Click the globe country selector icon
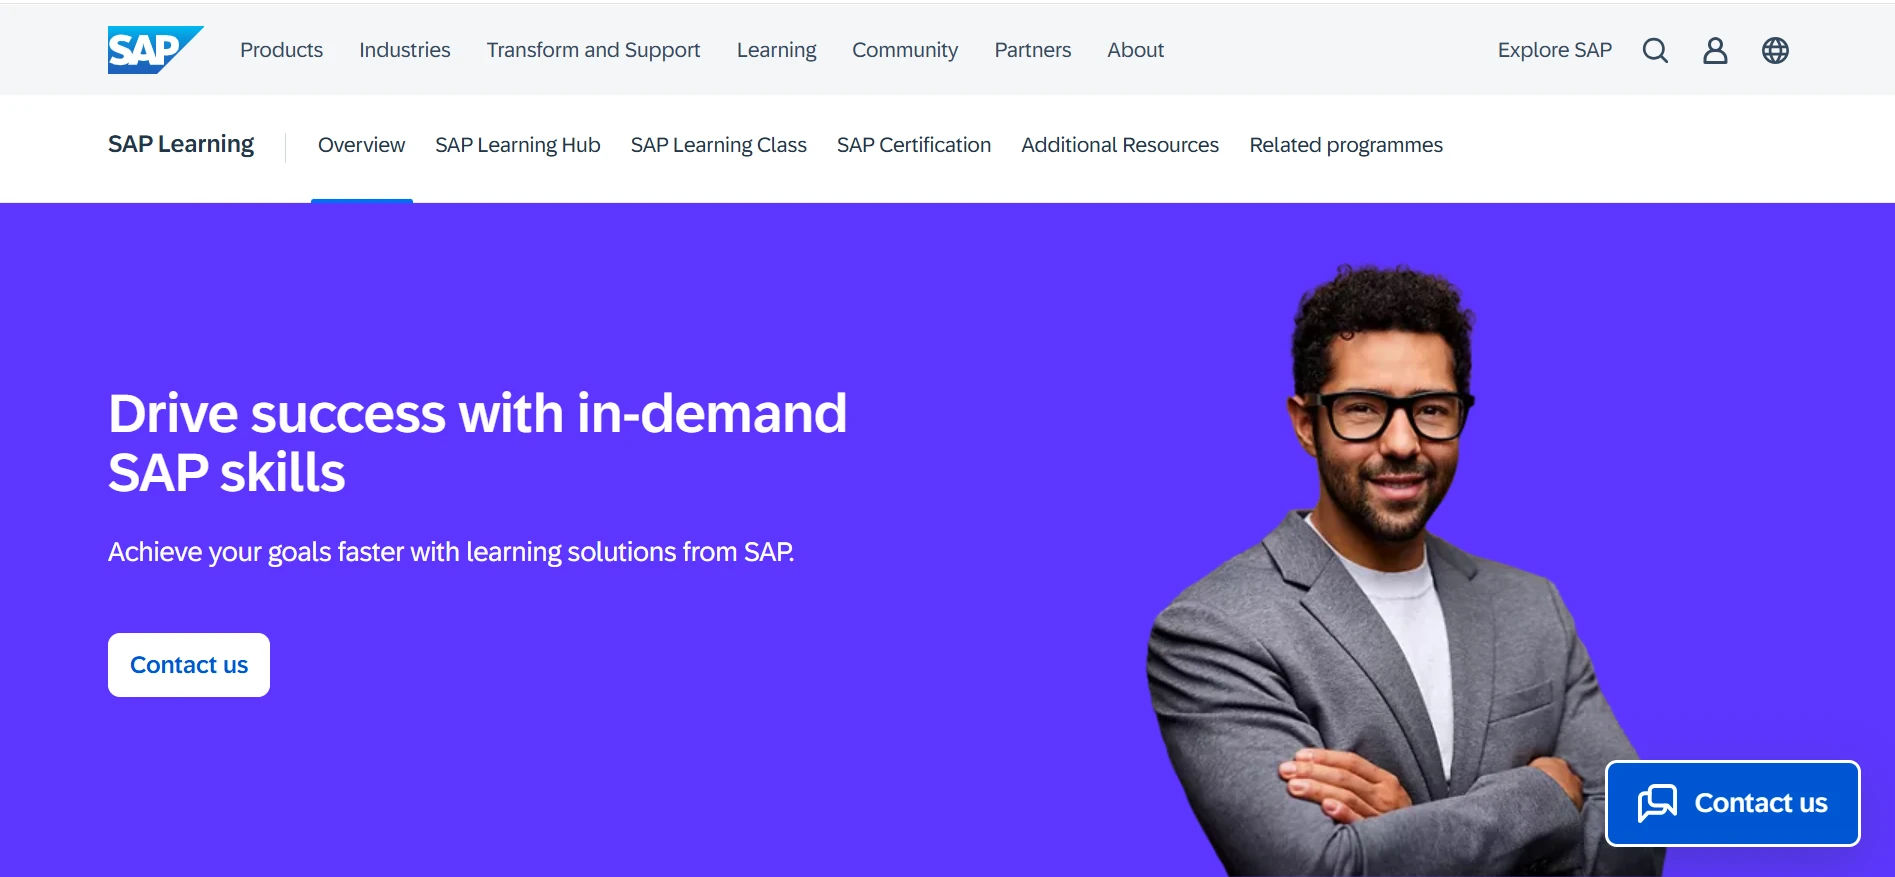 click(1775, 50)
